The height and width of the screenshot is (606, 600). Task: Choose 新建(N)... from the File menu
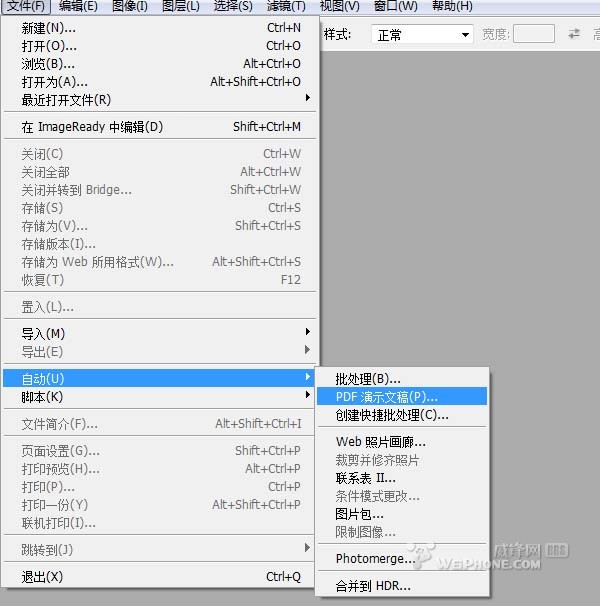tap(161, 28)
